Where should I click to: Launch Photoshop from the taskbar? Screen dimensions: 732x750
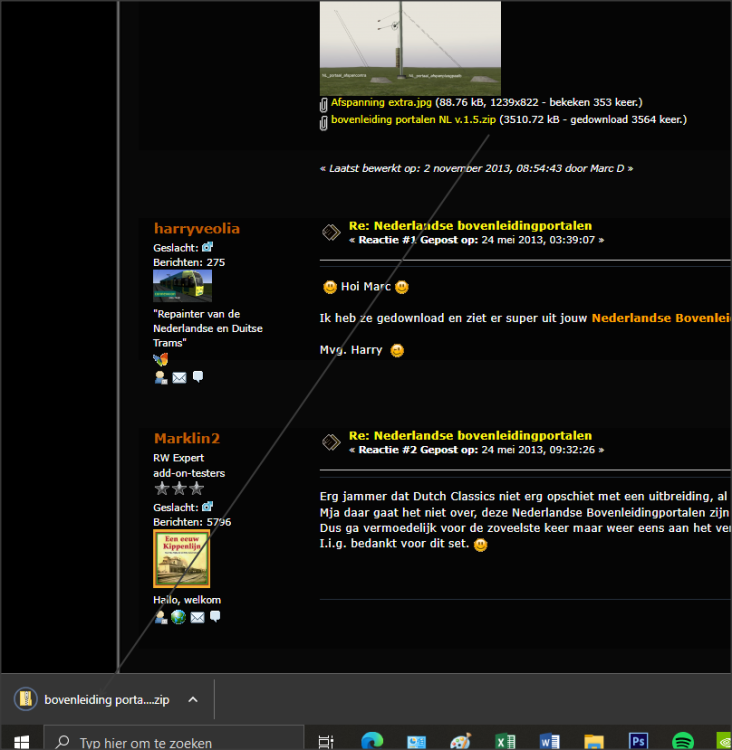point(638,741)
